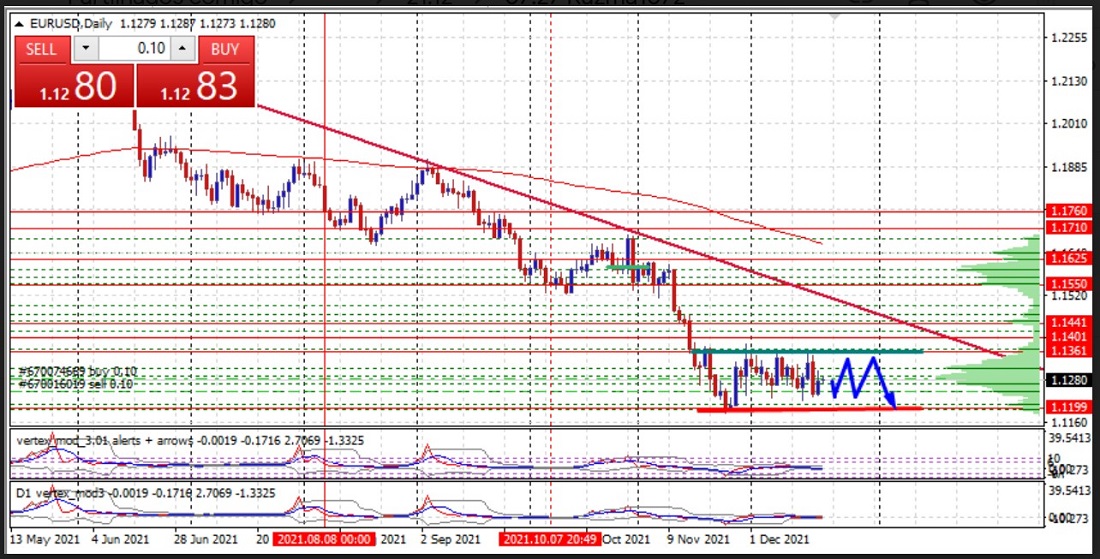
Task: Click the 1.1550 price level label
Action: pos(1068,284)
